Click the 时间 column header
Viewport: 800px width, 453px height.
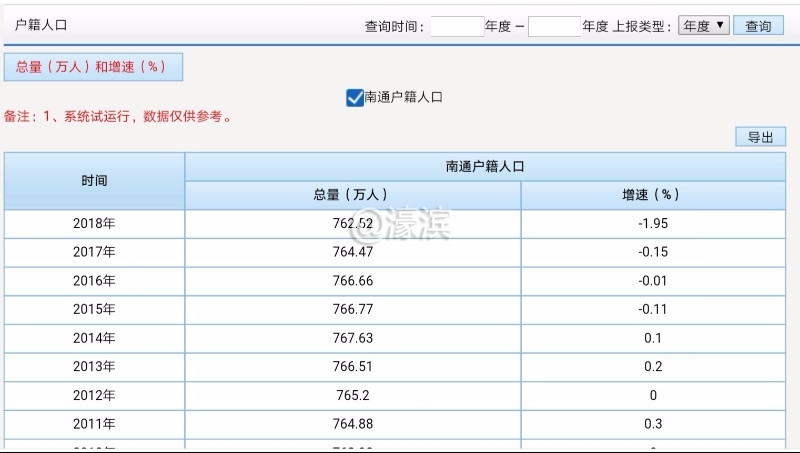click(x=94, y=181)
